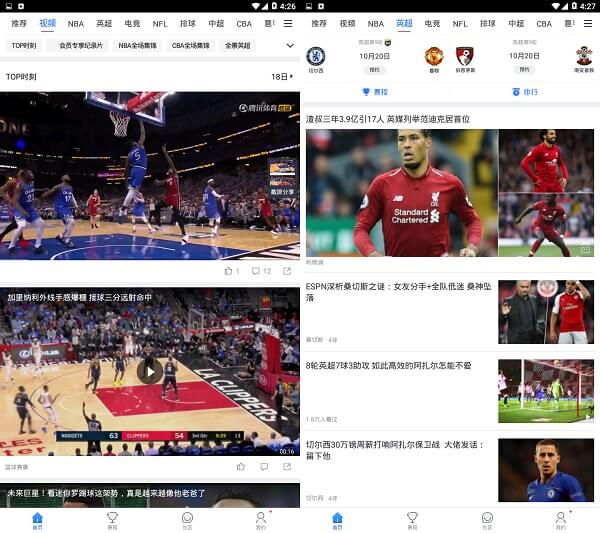The width and height of the screenshot is (600, 533).
Task: Tap 预约 for the Chelsea vs Manchester United match
Action: (375, 70)
